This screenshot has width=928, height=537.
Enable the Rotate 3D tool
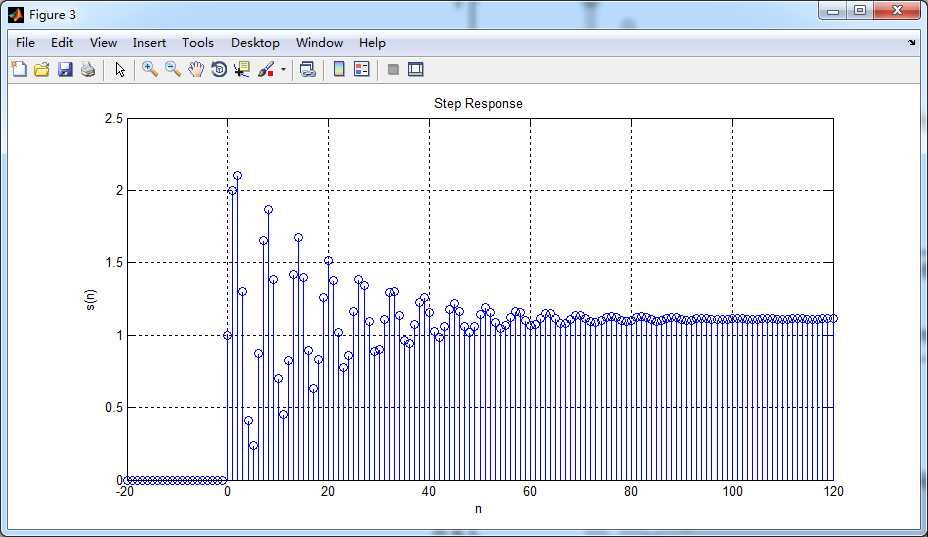[219, 69]
